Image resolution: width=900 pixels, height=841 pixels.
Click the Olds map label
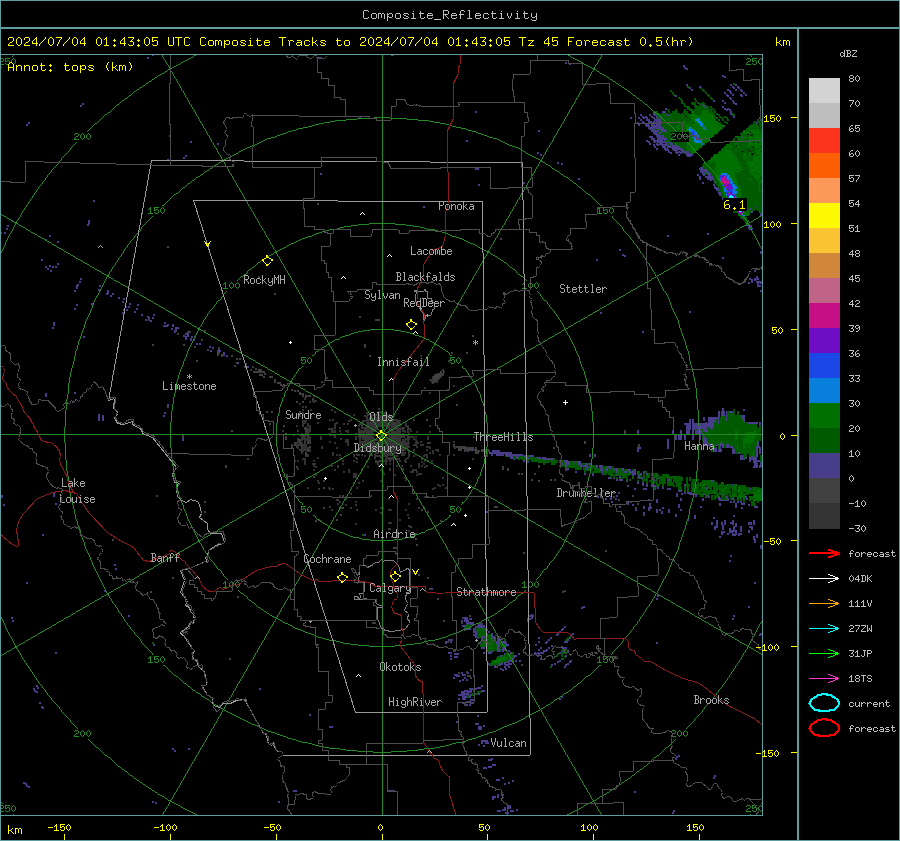click(x=381, y=417)
